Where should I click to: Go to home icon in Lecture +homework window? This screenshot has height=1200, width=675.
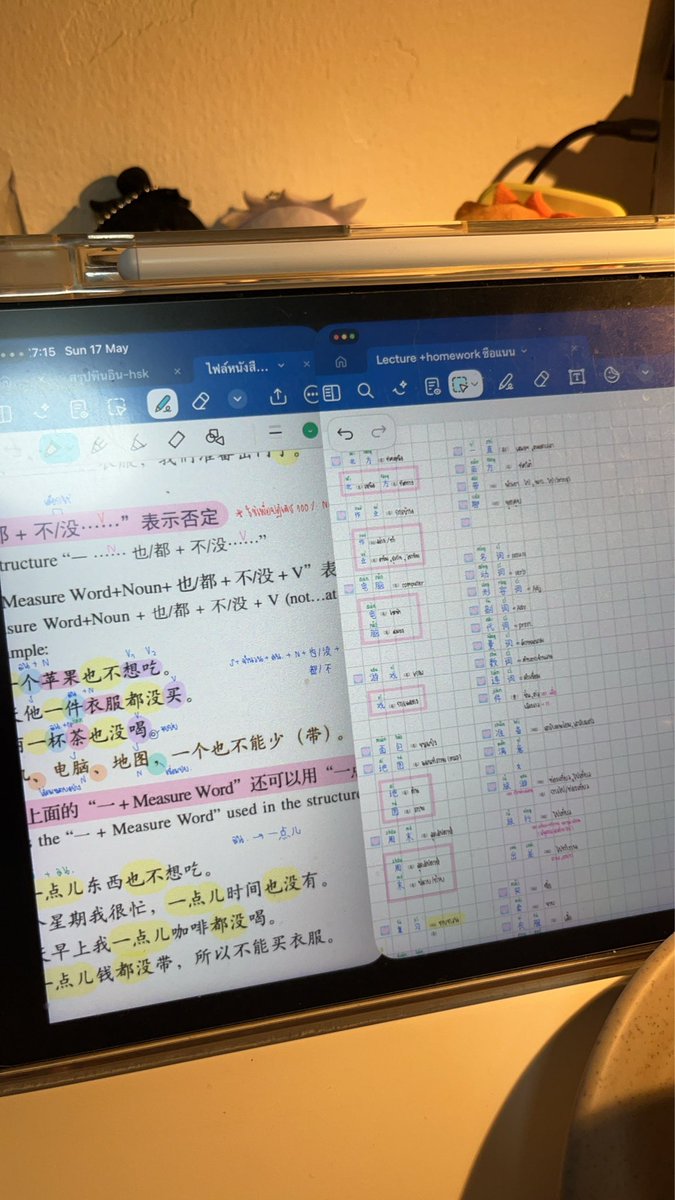pos(341,361)
